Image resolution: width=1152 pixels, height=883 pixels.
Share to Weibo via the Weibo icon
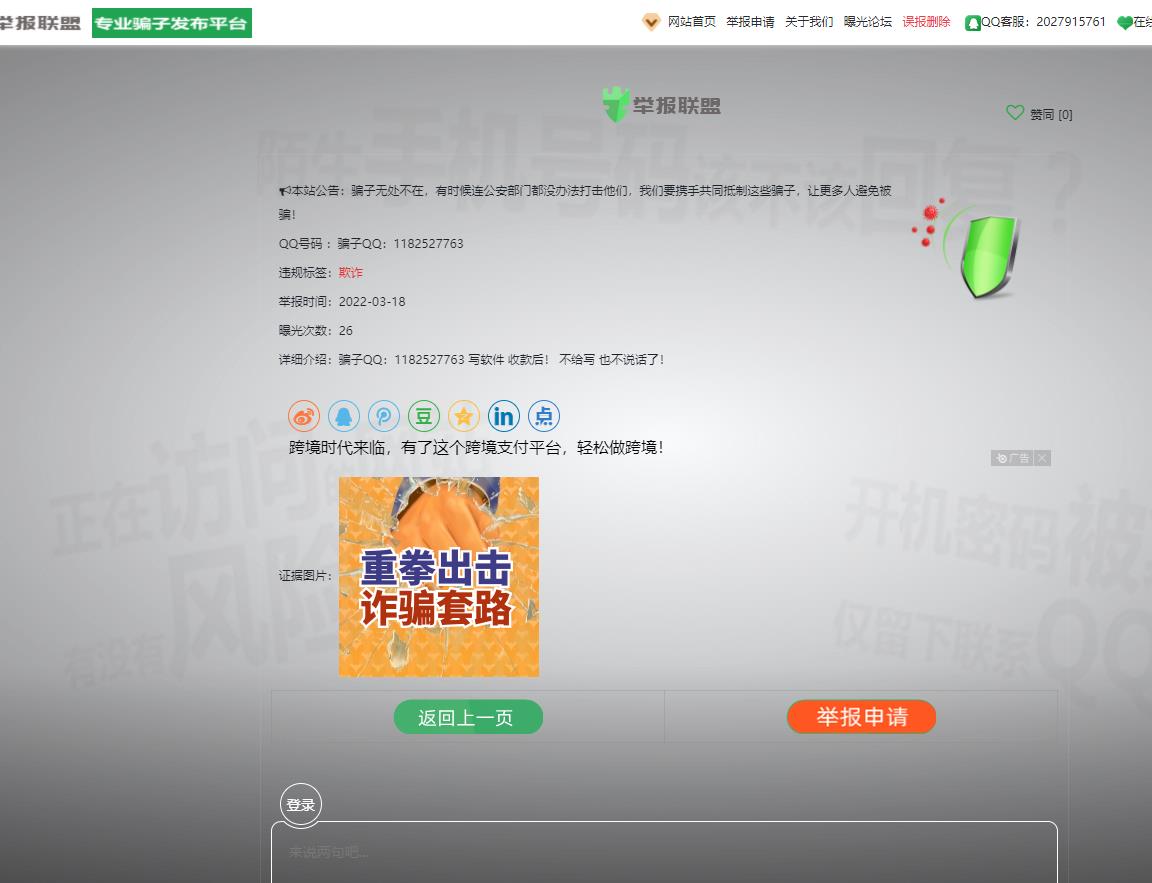[304, 416]
